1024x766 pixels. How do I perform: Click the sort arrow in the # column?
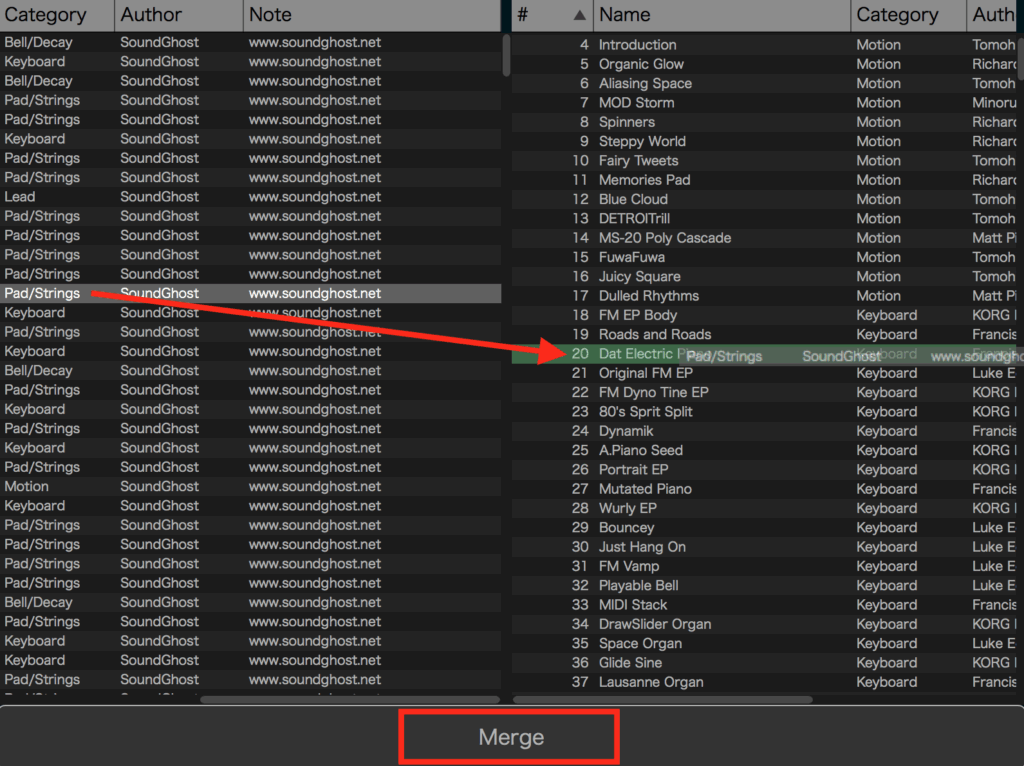click(579, 15)
